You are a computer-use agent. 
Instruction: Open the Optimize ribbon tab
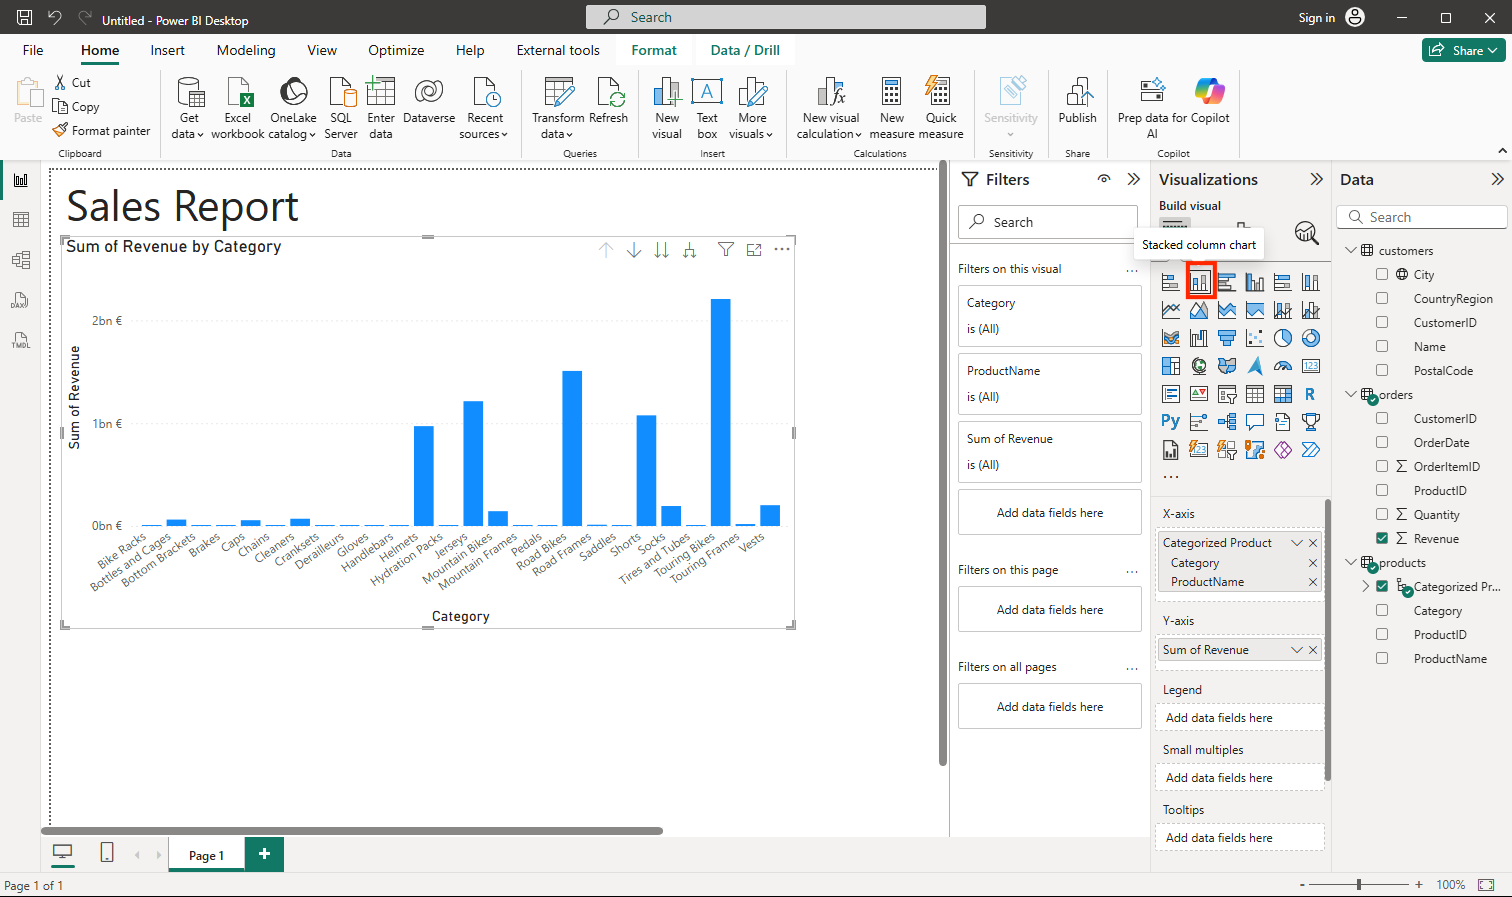(396, 50)
